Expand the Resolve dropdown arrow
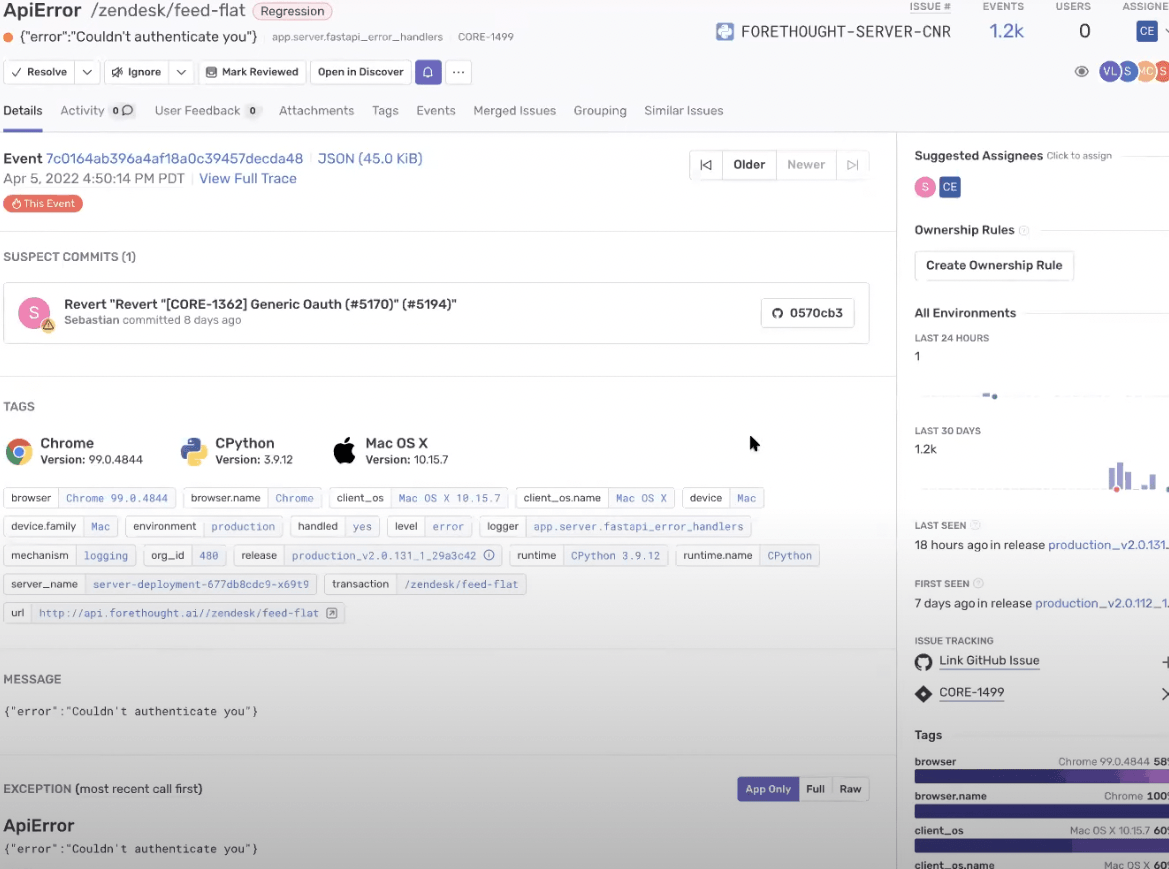1169x869 pixels. [87, 72]
